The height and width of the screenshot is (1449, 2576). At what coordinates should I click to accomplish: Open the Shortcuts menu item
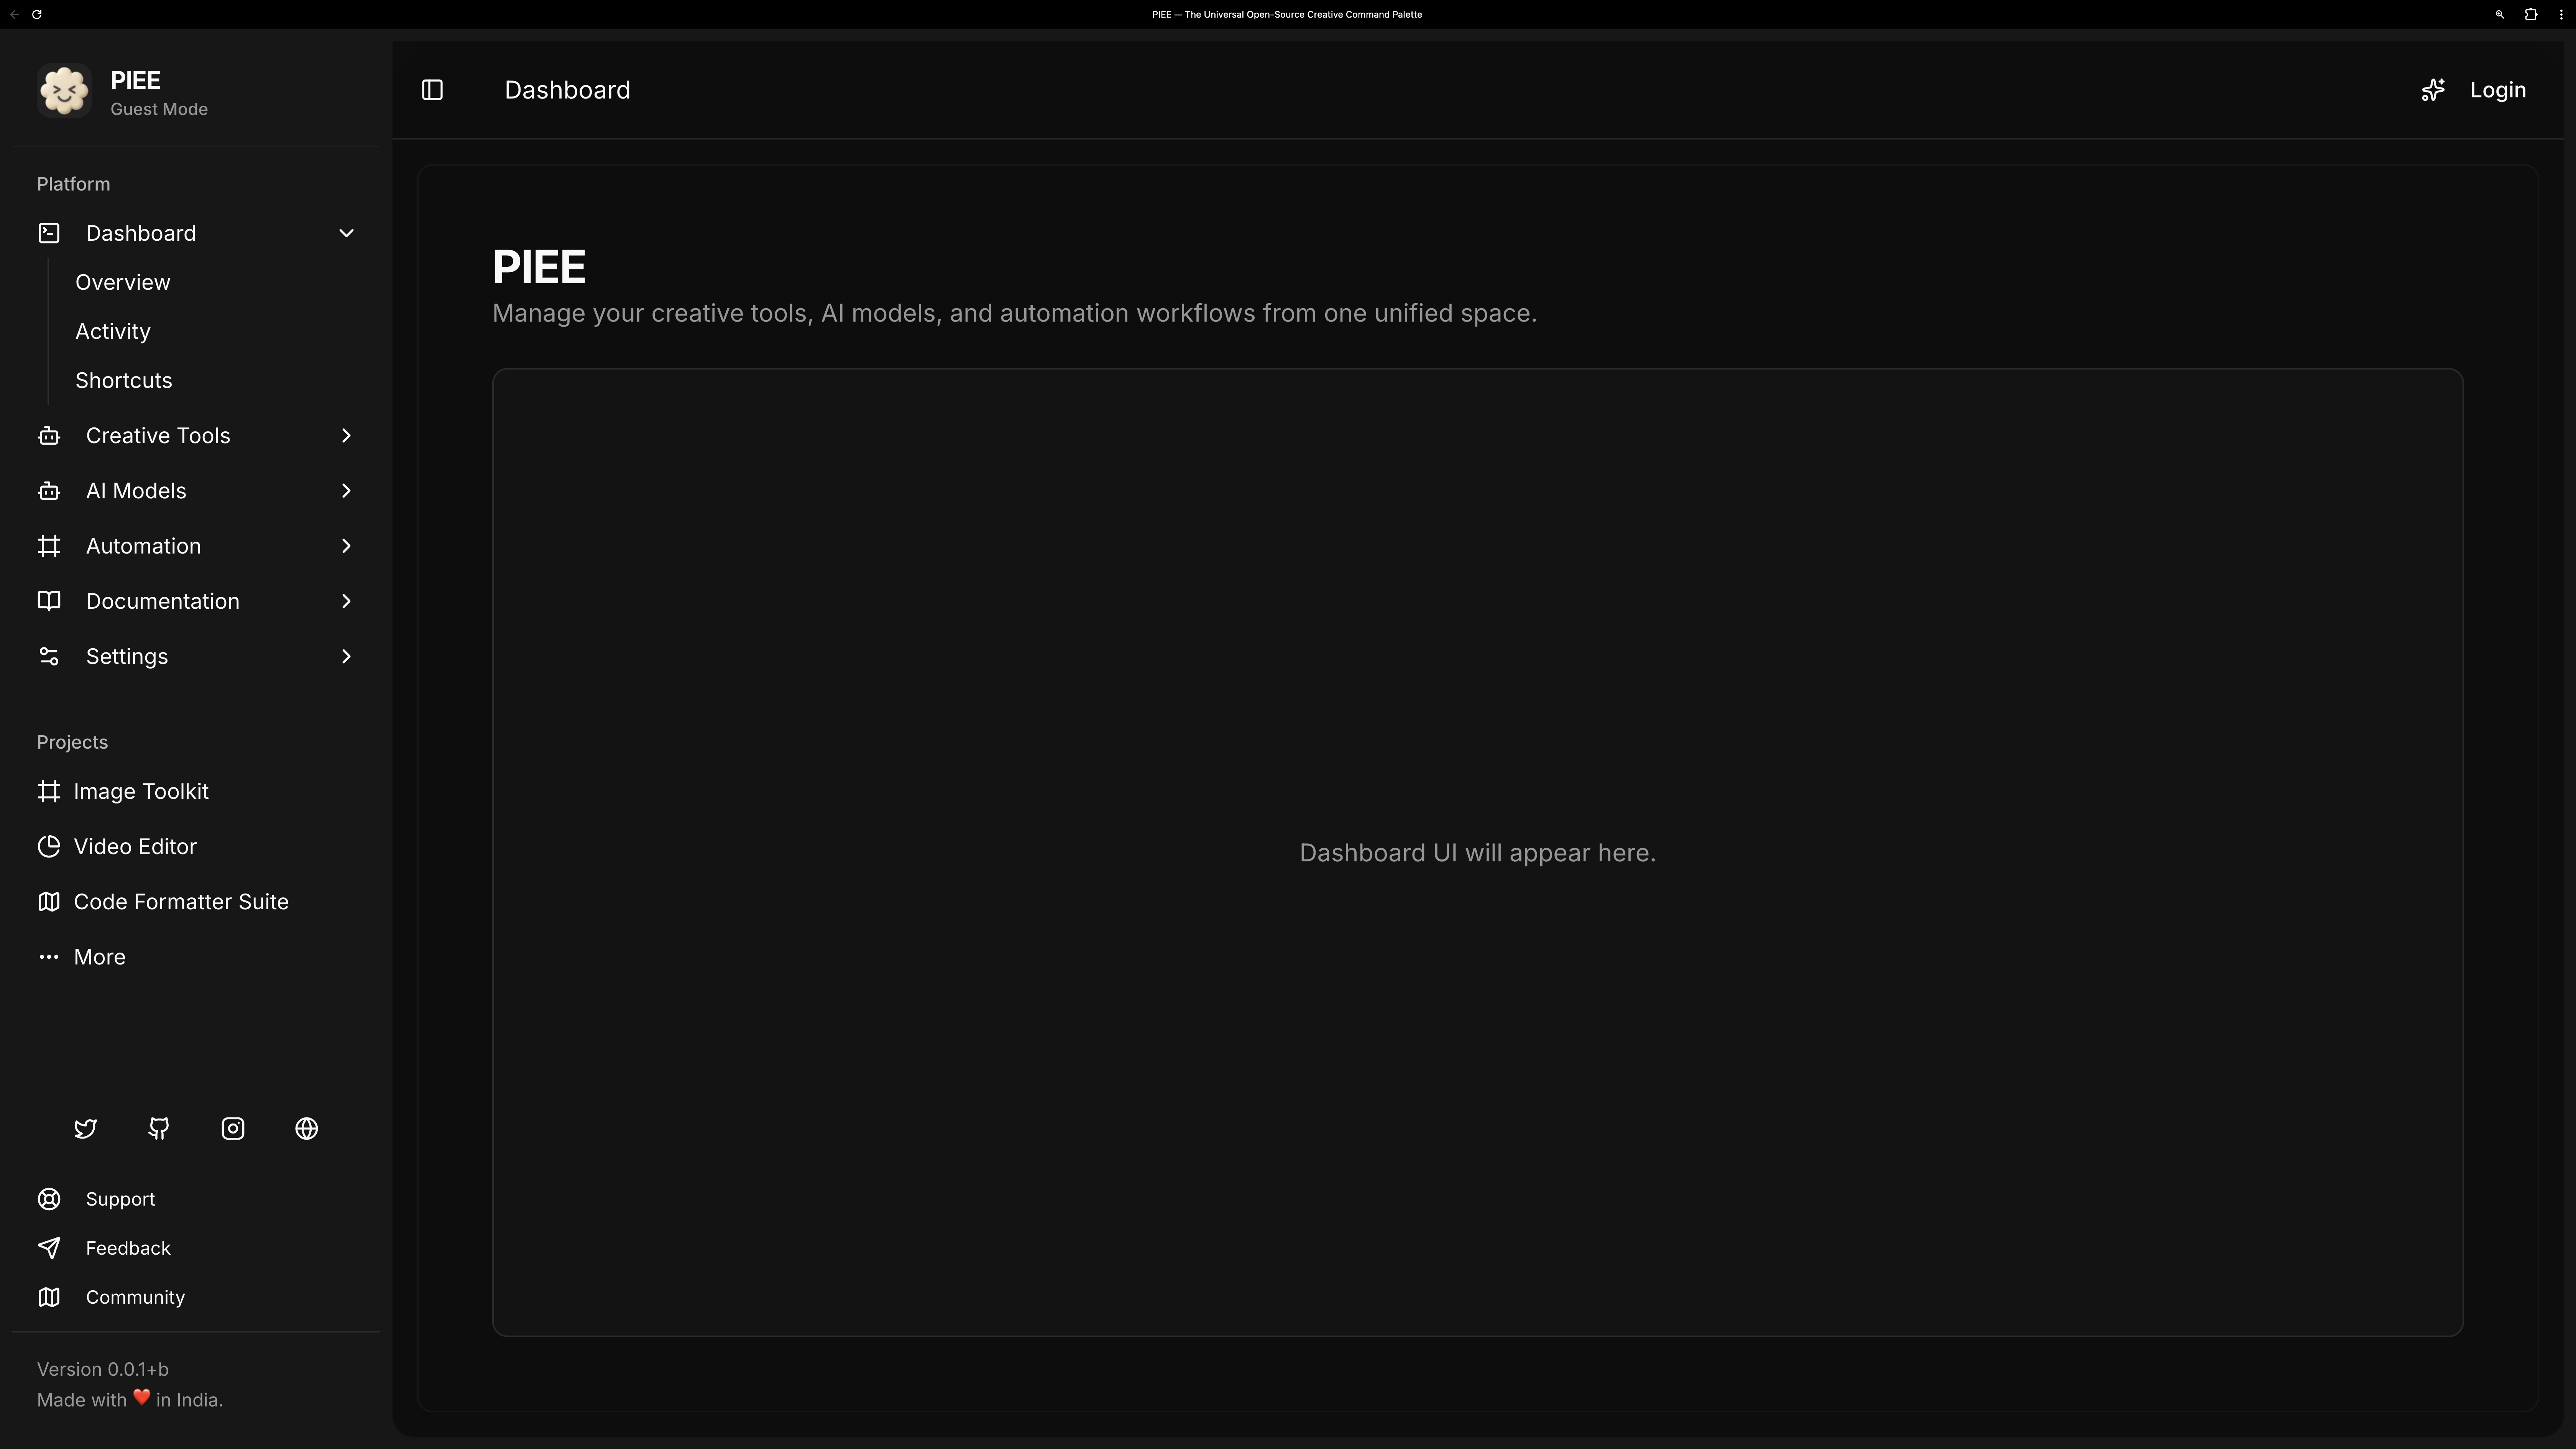(x=123, y=380)
